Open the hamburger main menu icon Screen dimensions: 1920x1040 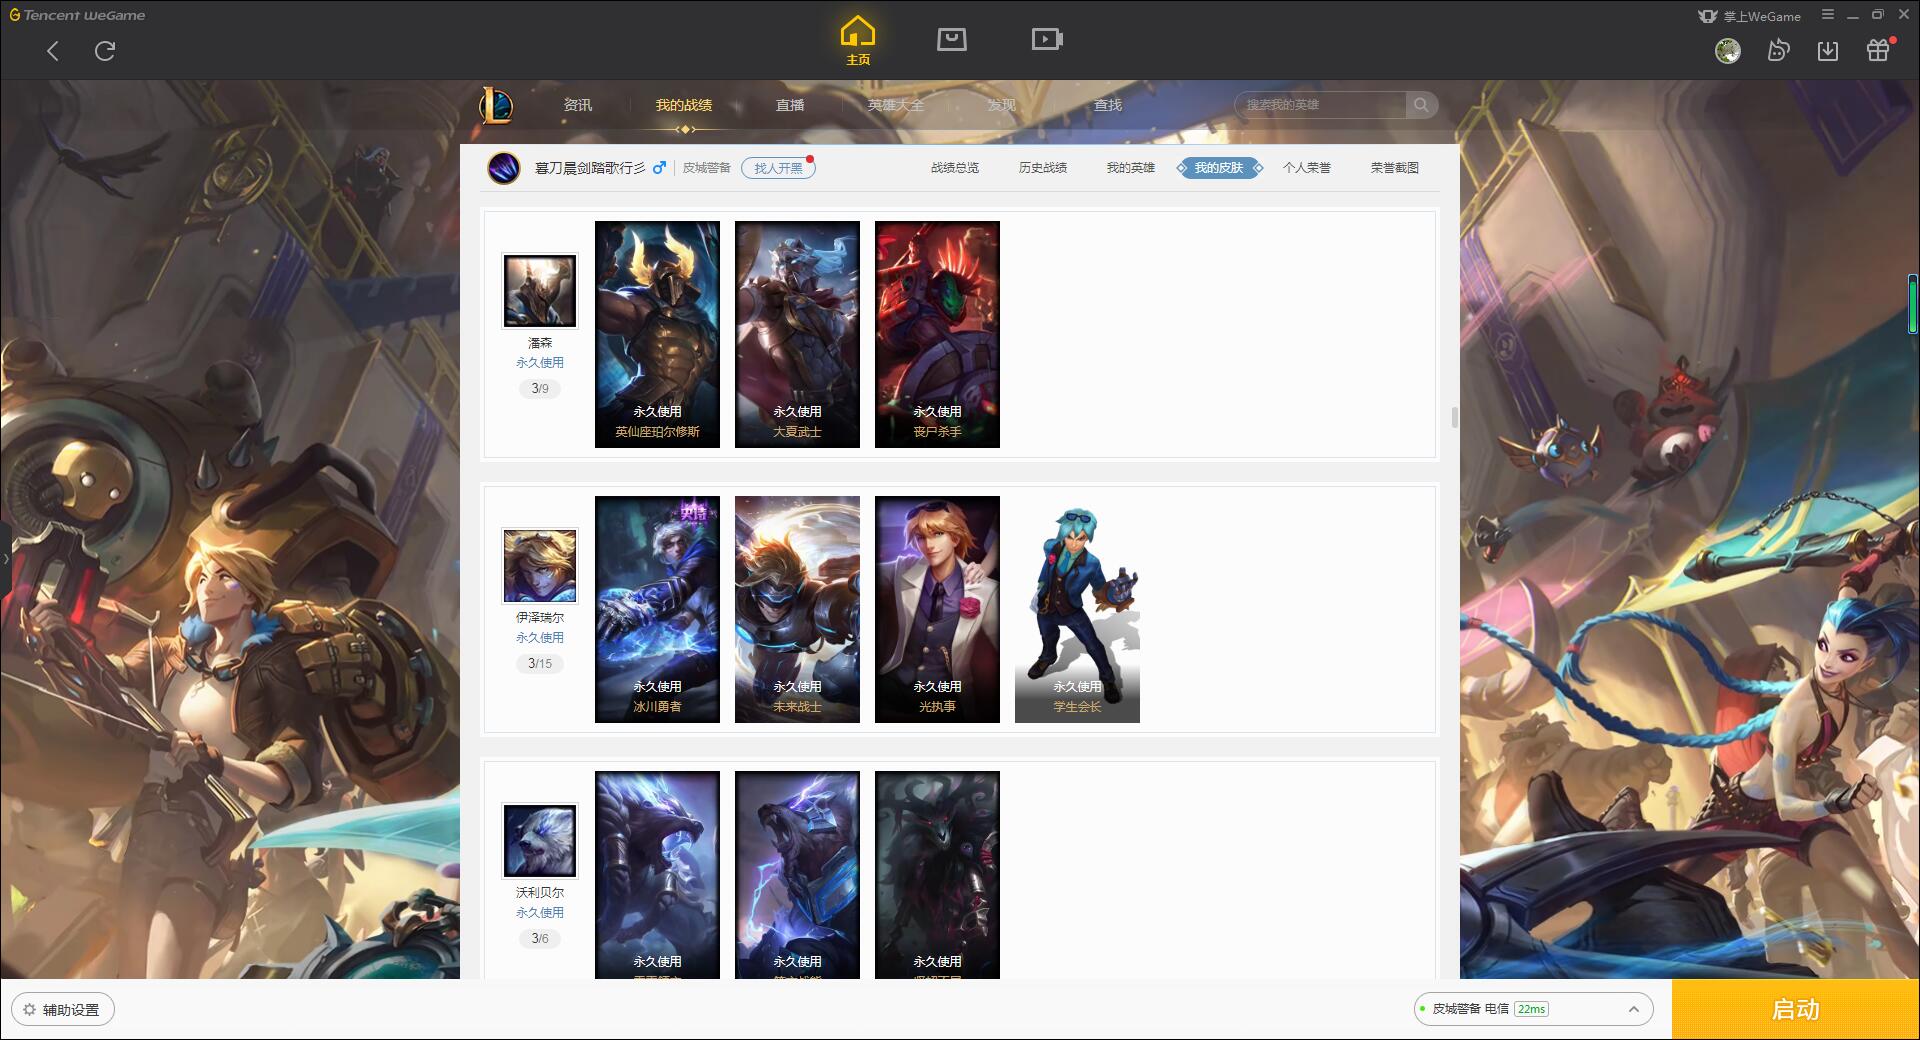(x=1829, y=15)
